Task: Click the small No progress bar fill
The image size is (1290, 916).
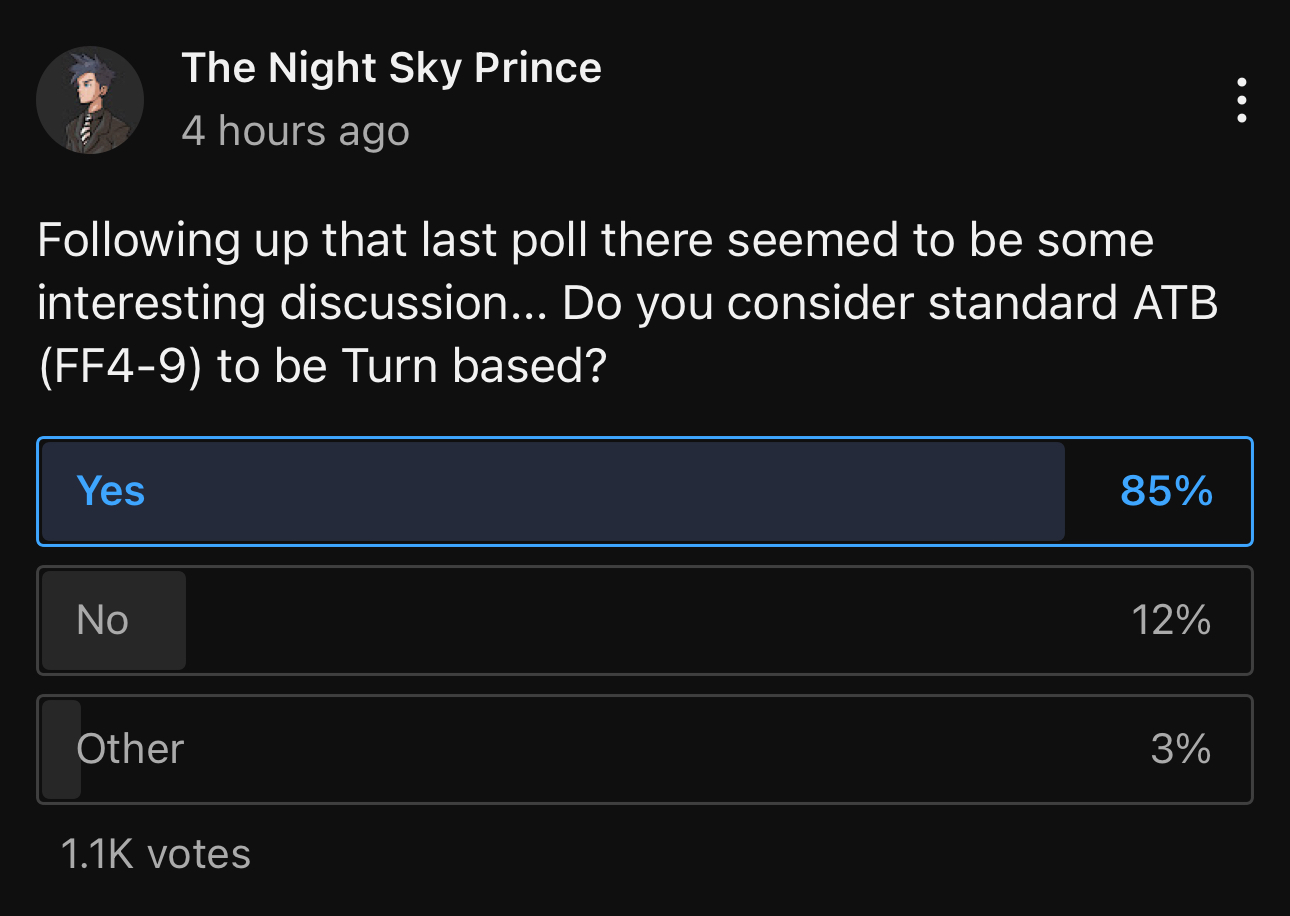Action: (114, 620)
